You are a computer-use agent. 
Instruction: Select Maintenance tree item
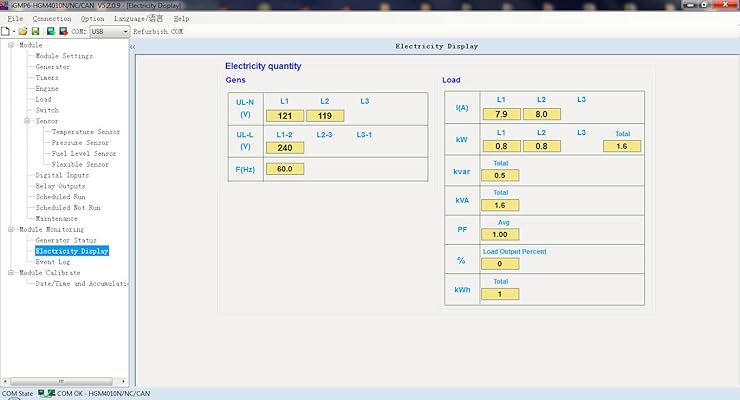56,219
